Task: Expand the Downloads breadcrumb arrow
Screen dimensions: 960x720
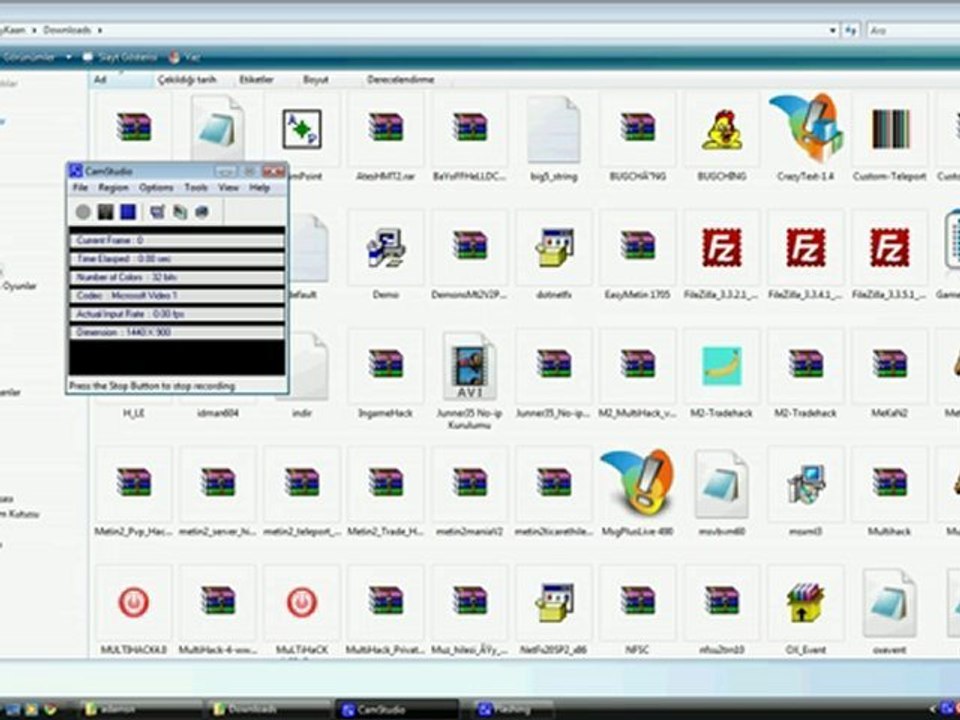Action: [99, 31]
